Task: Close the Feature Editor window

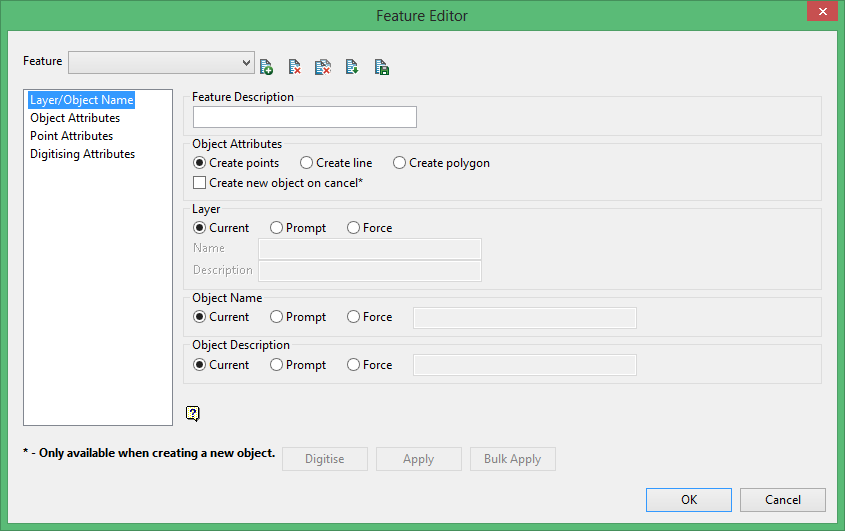Action: [x=821, y=13]
